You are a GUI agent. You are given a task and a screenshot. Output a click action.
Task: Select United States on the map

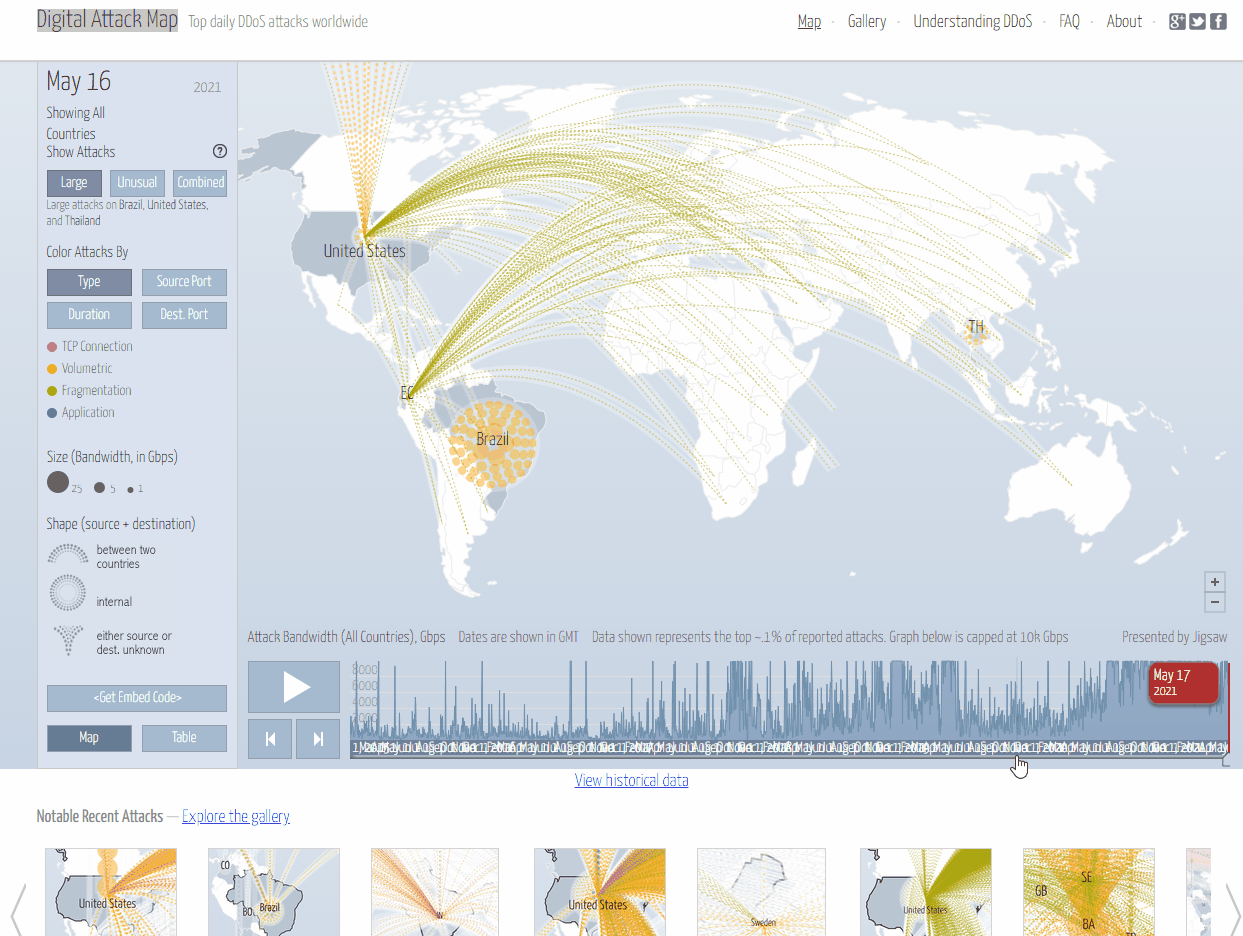pyautogui.click(x=364, y=251)
